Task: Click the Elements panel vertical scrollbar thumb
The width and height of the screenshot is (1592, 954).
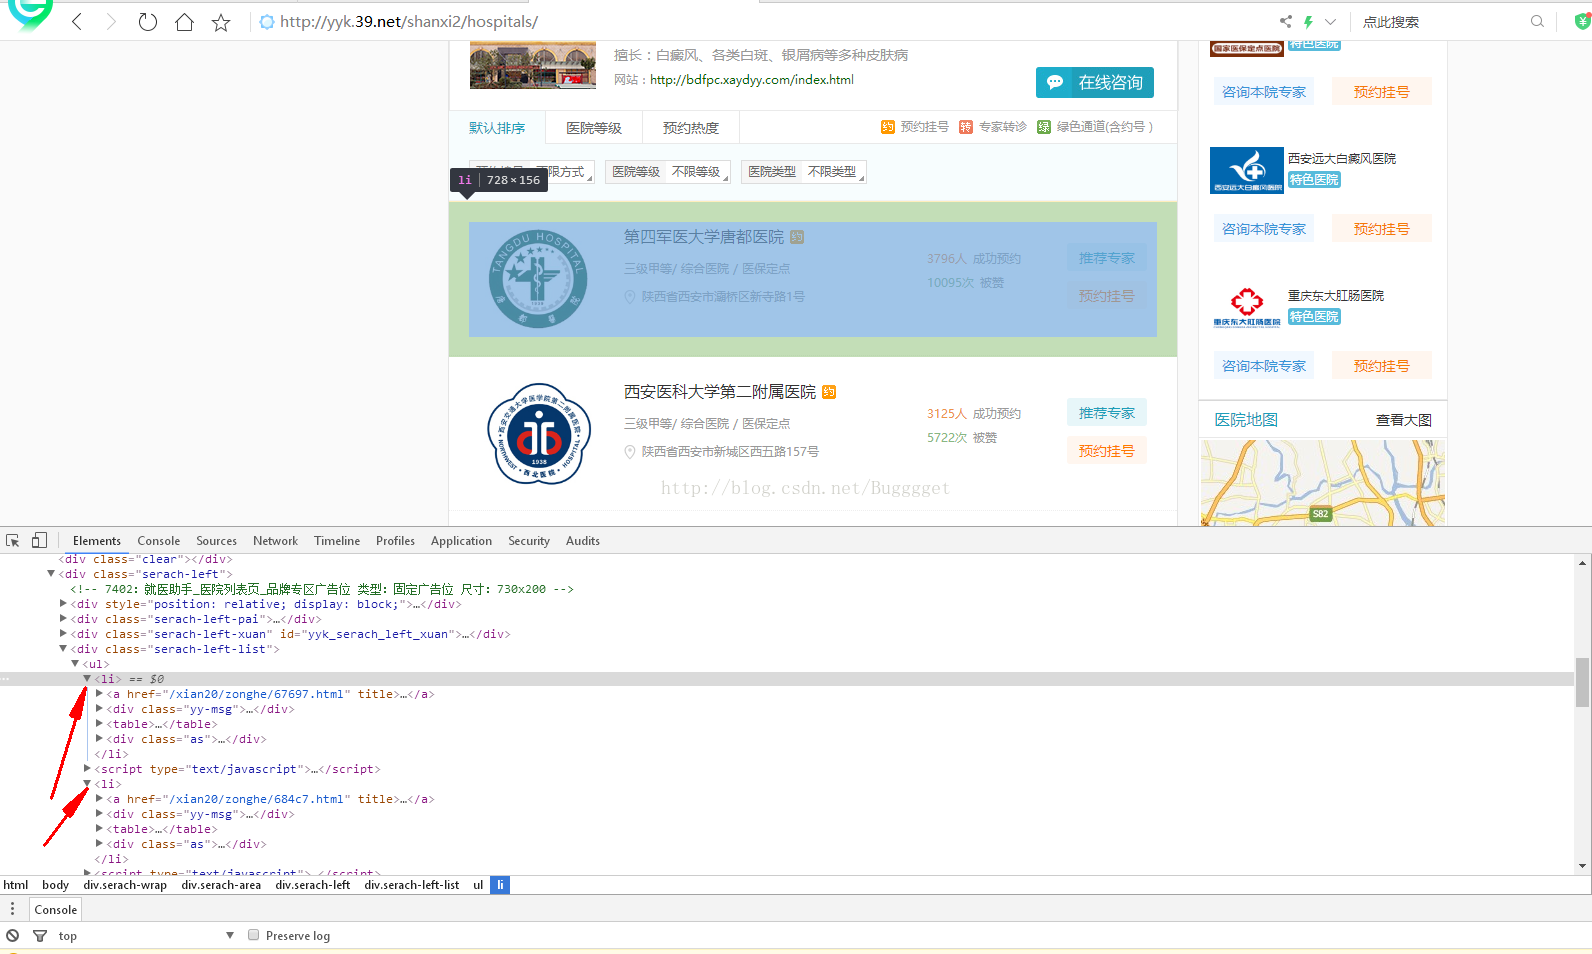Action: point(1582,682)
